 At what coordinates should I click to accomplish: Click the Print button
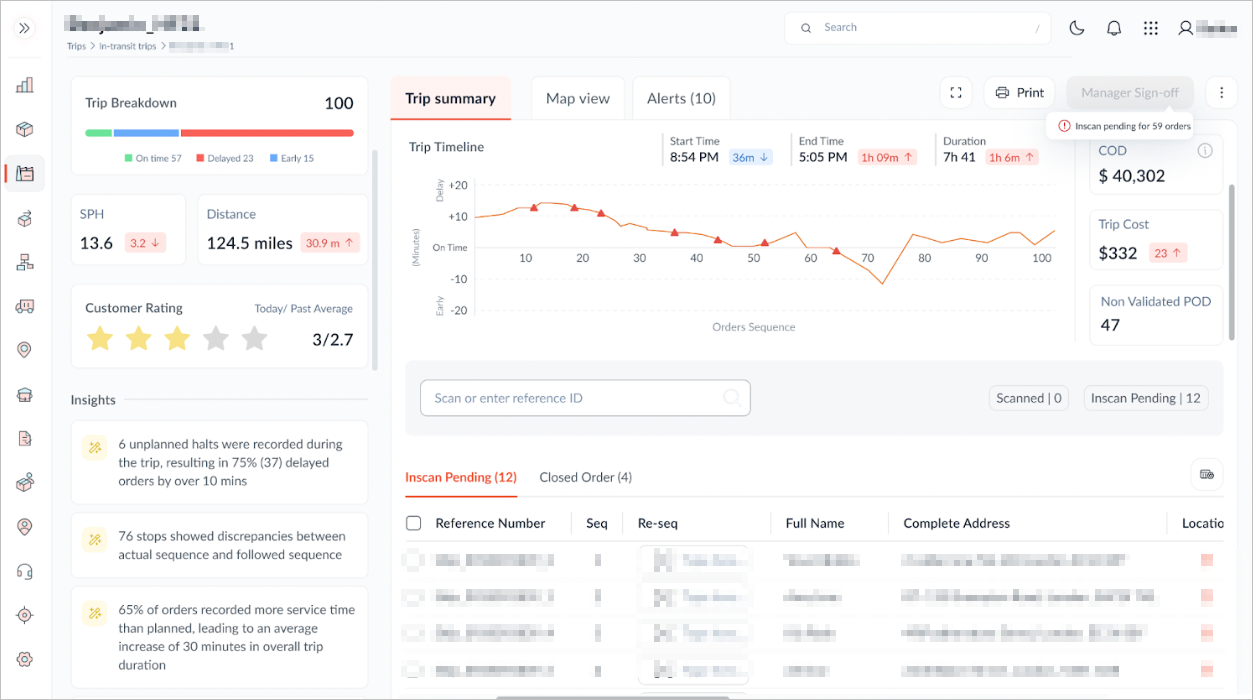click(1020, 93)
